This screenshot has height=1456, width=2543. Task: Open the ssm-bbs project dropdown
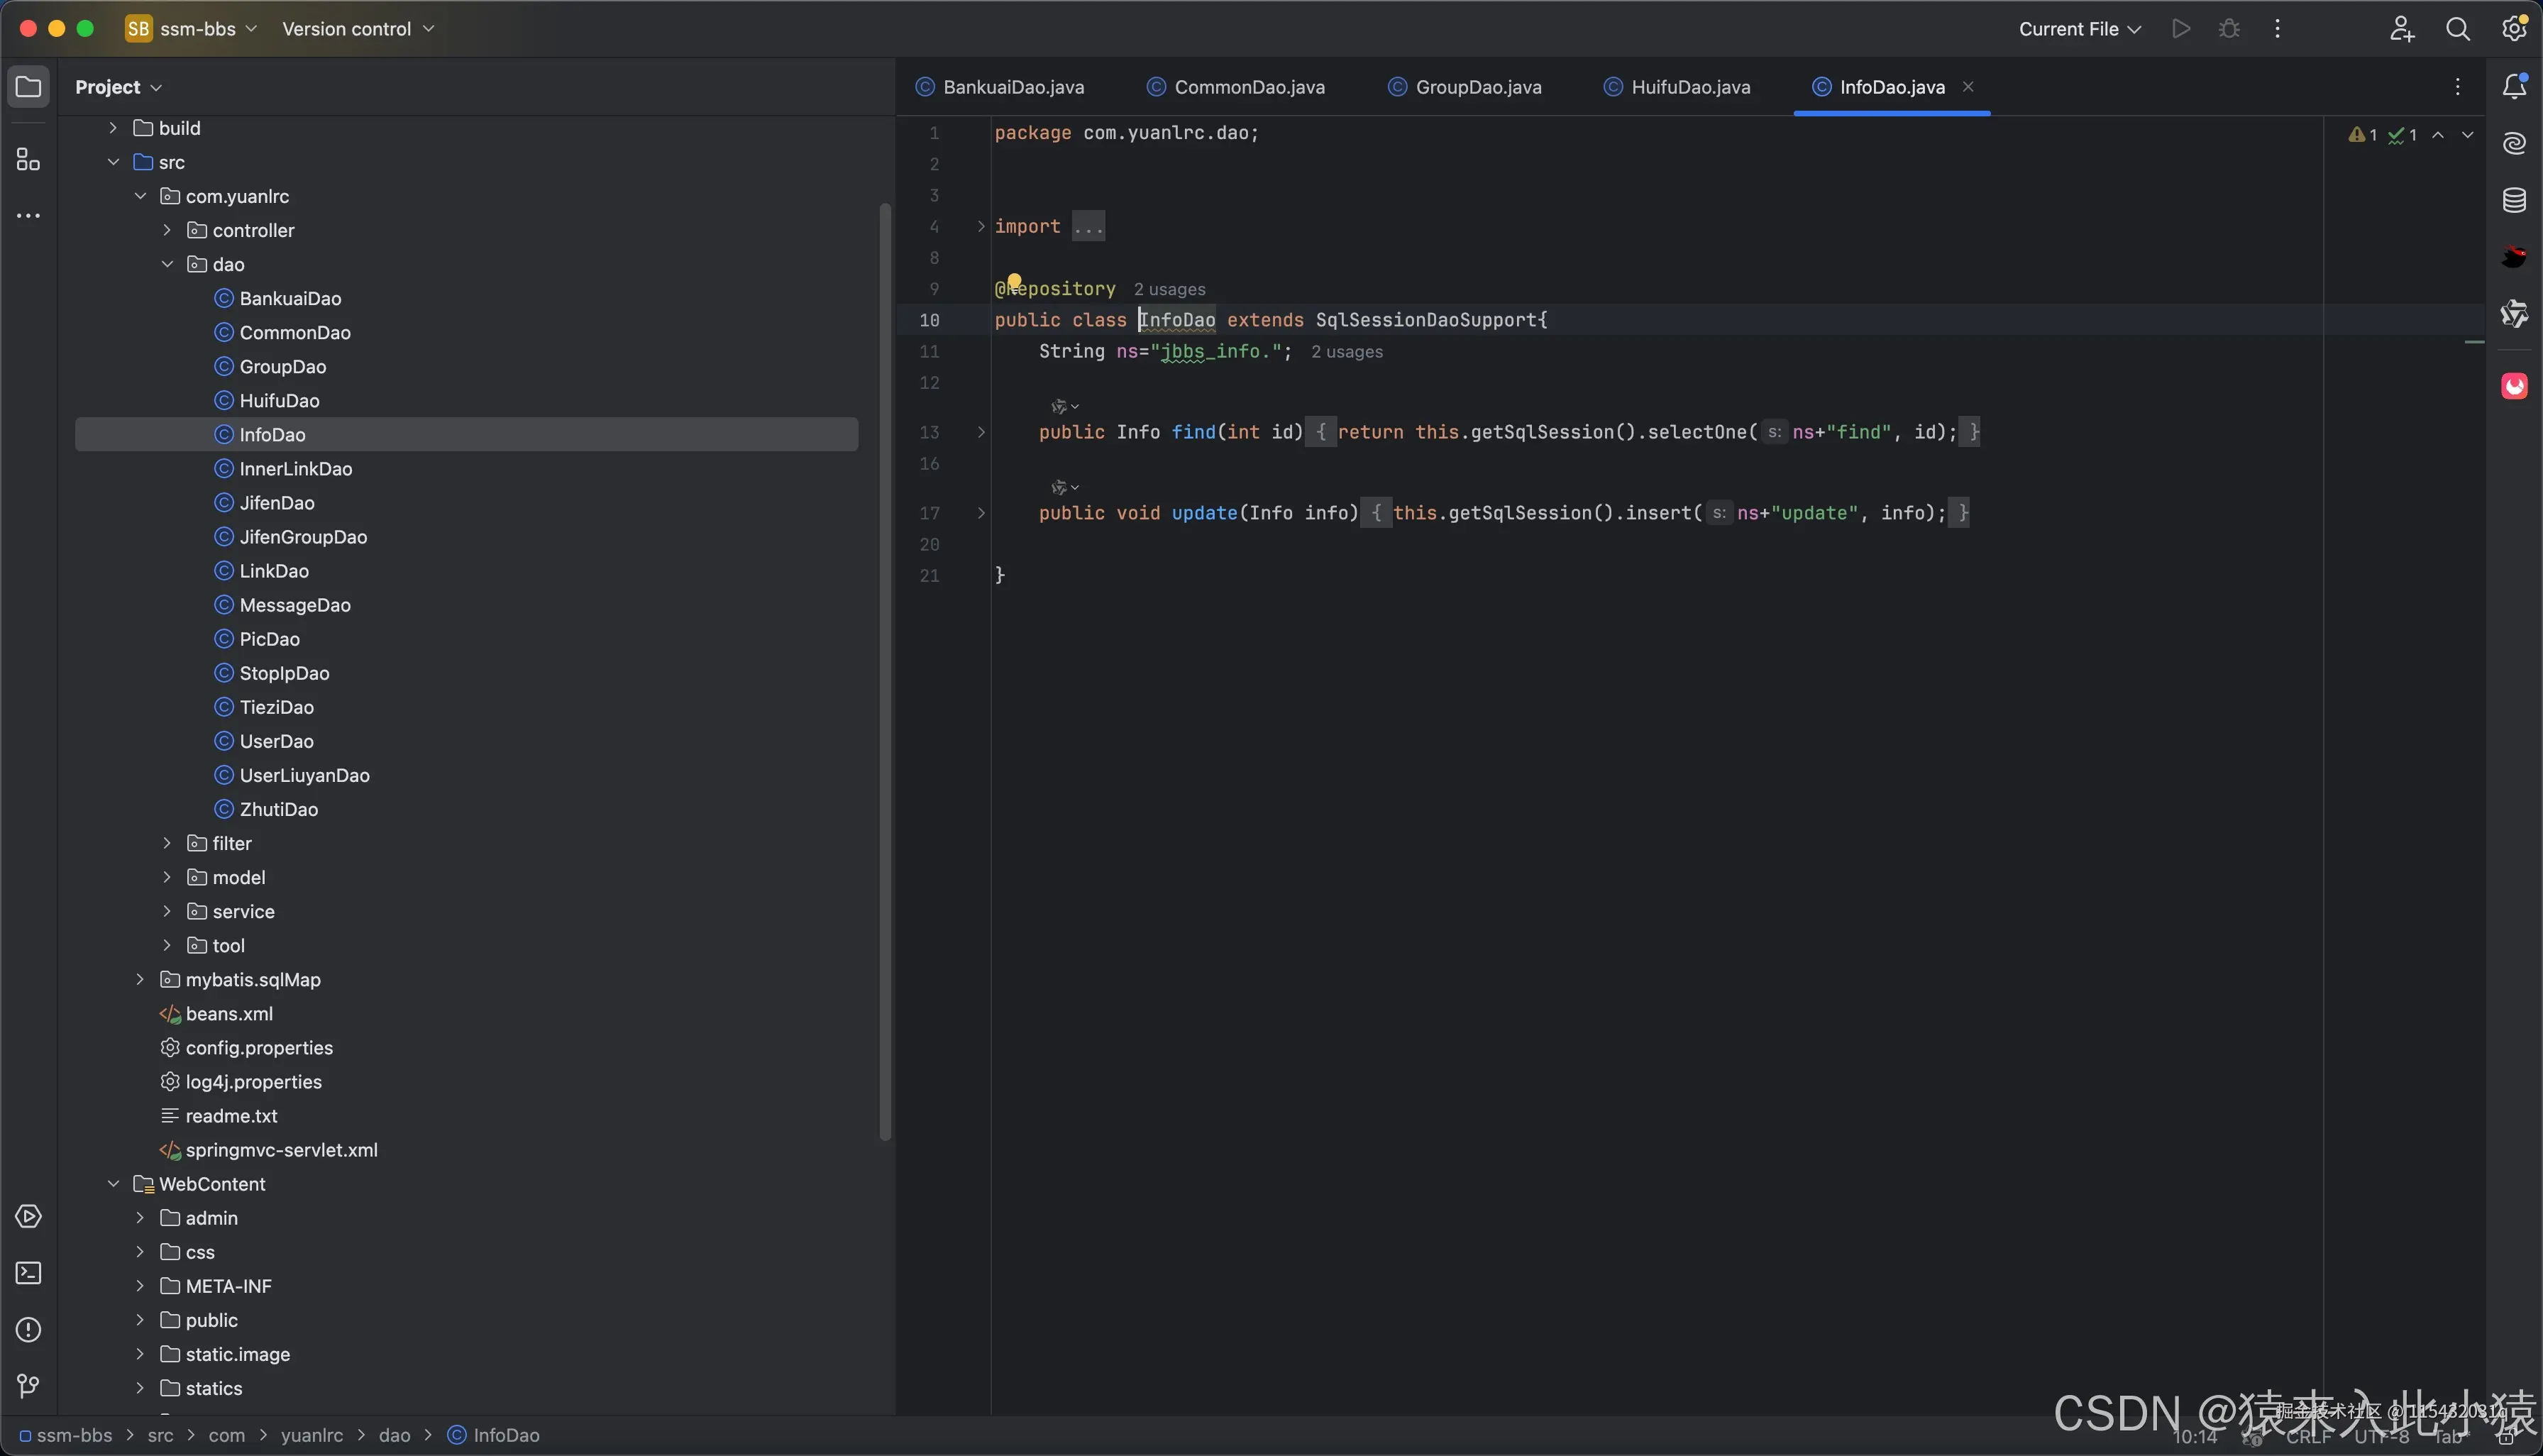[x=208, y=29]
